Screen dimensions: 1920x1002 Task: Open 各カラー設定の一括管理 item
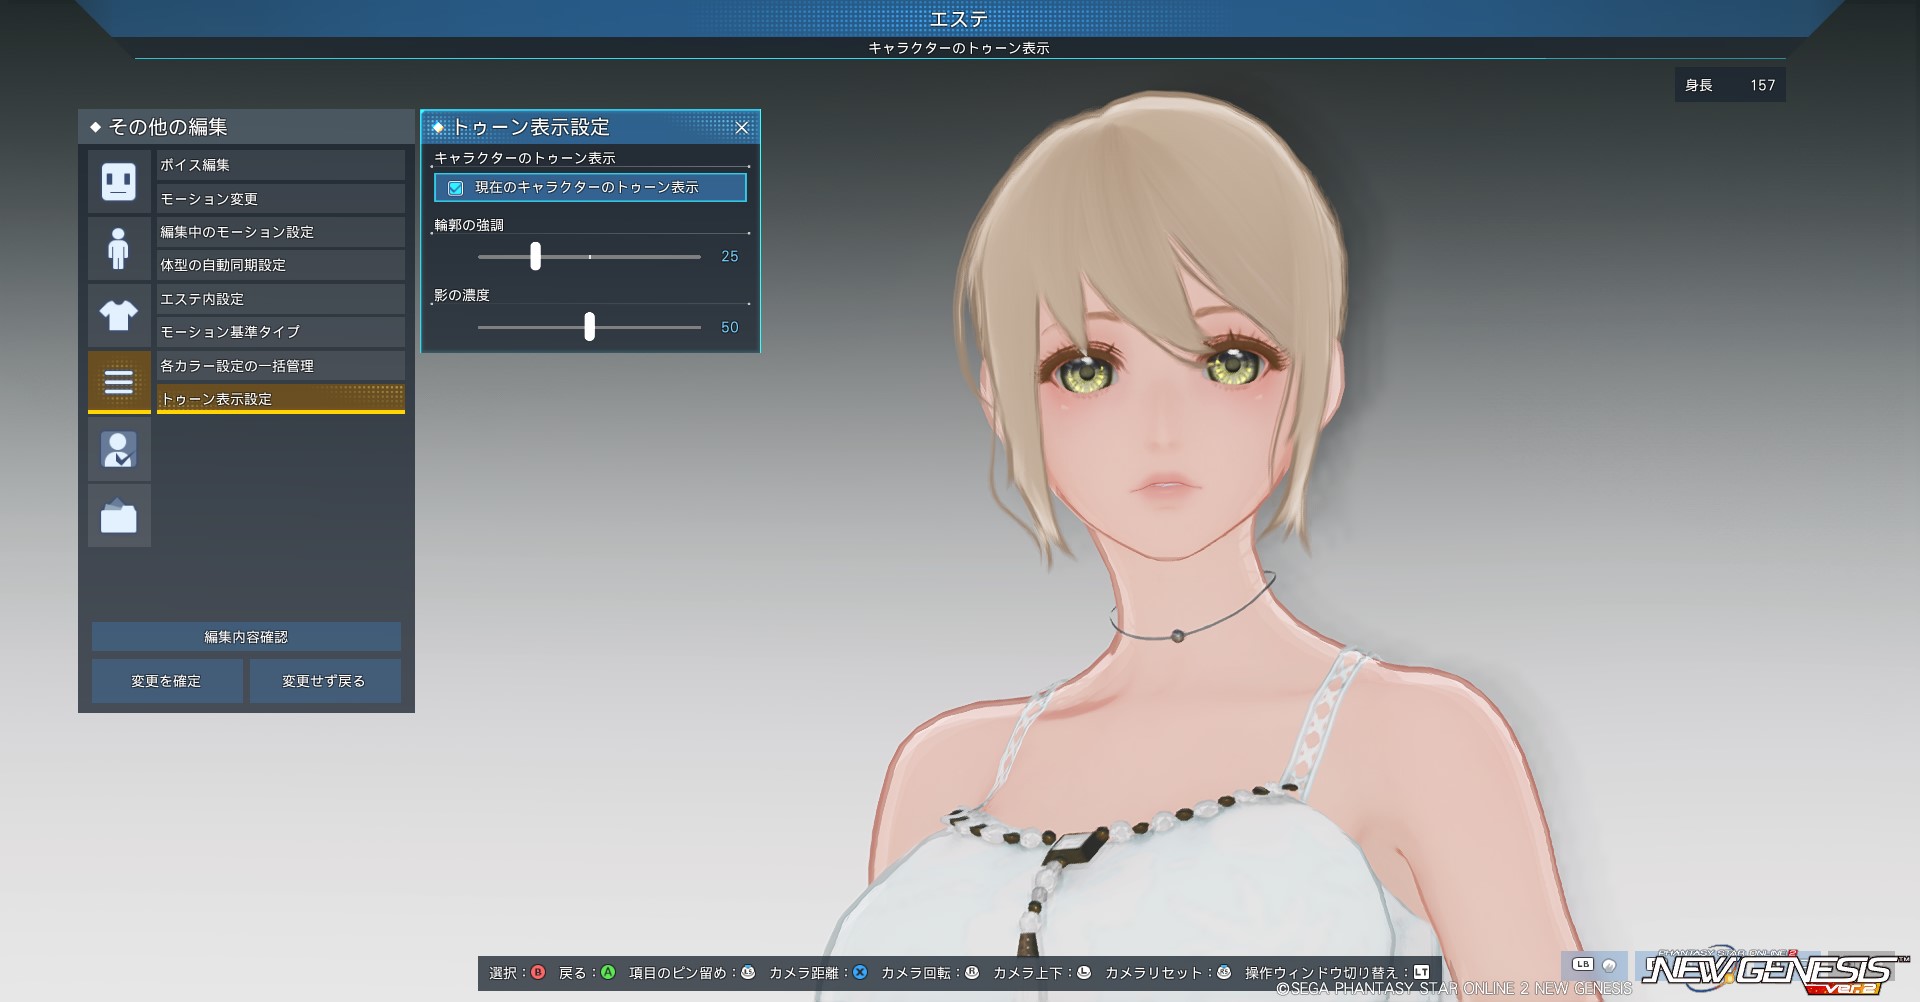coord(281,366)
